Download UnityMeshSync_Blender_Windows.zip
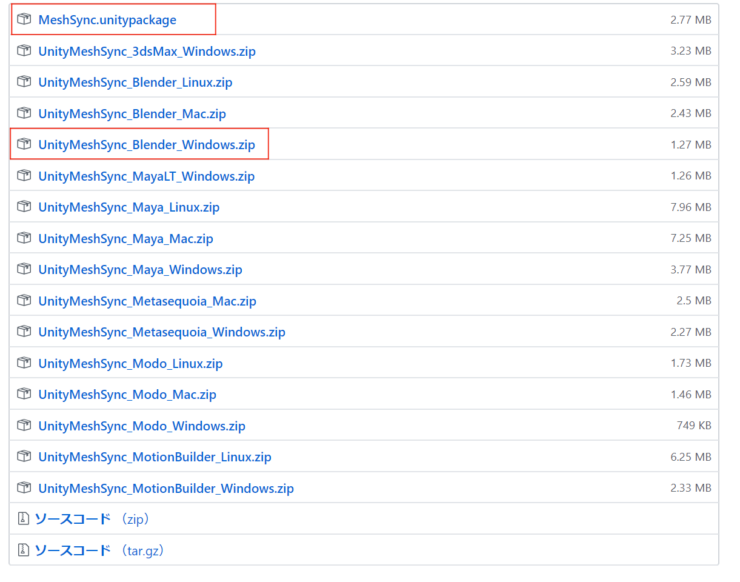Viewport: 740px width, 582px height. coord(146,145)
